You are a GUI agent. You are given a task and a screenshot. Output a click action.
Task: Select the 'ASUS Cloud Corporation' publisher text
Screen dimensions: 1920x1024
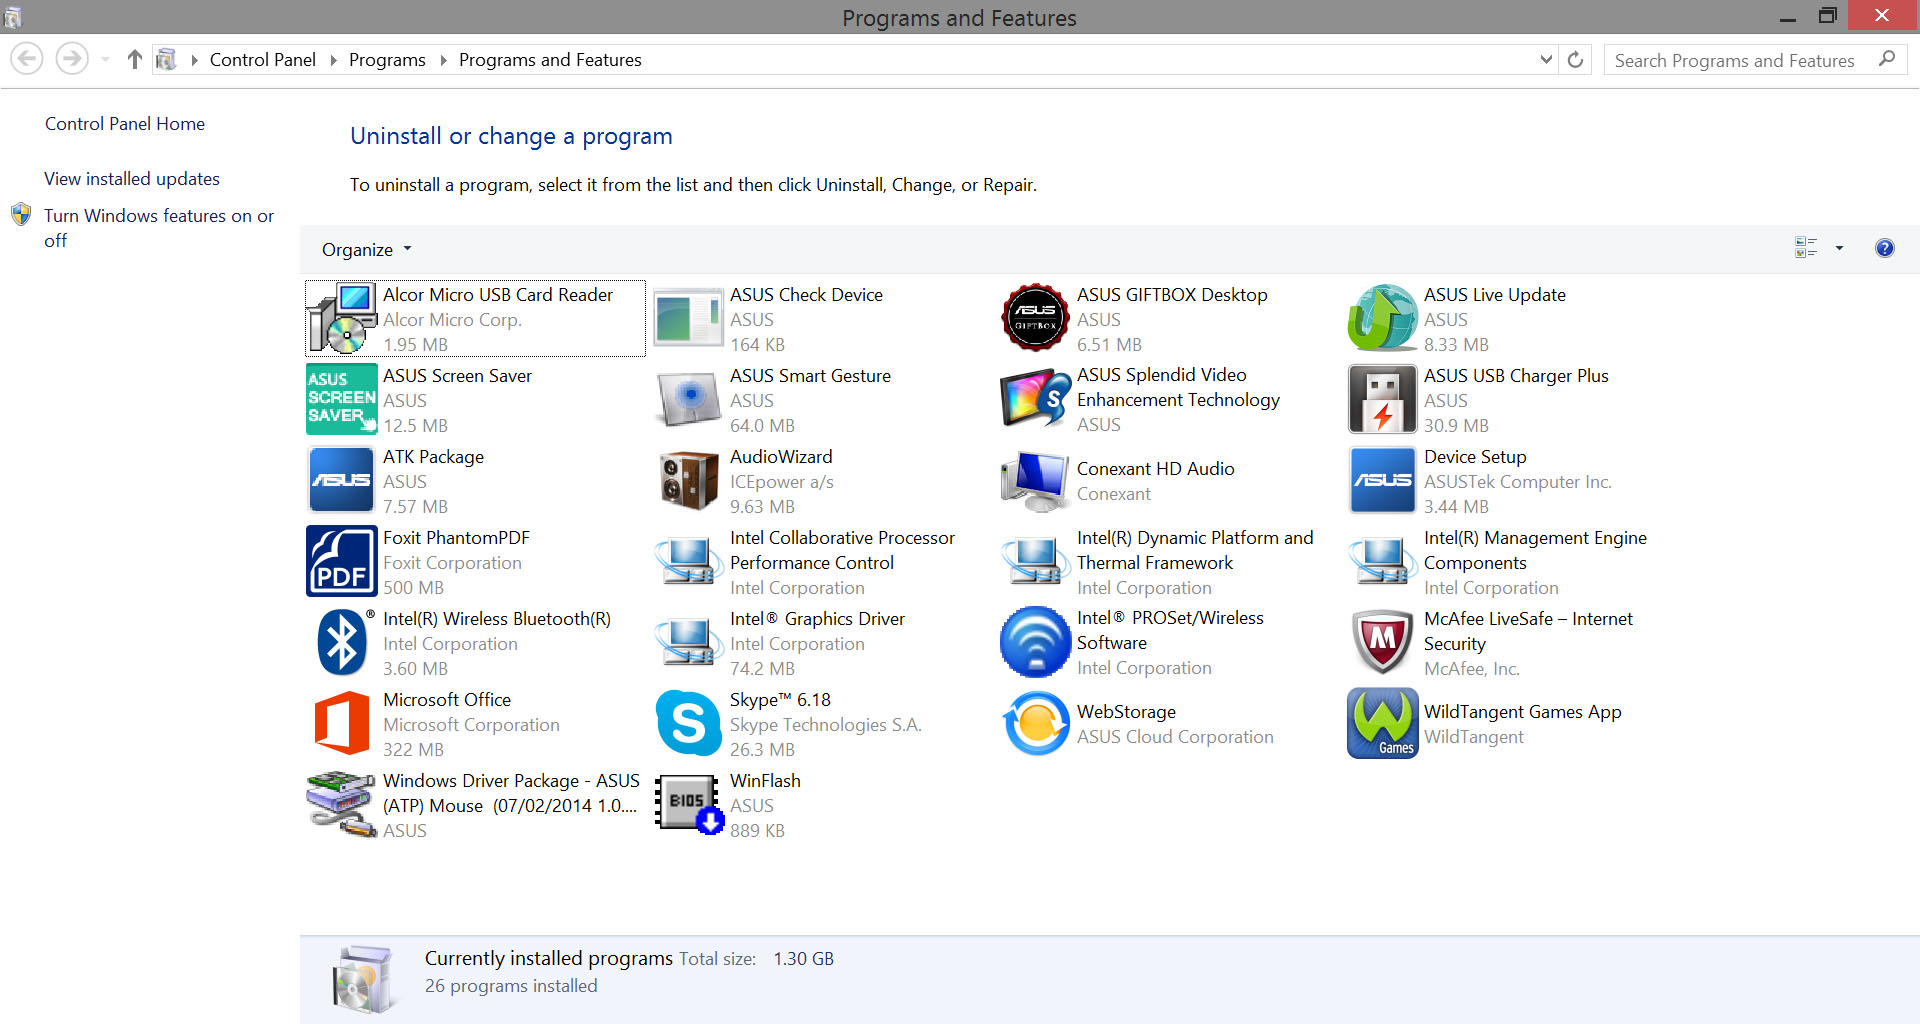pyautogui.click(x=1175, y=737)
